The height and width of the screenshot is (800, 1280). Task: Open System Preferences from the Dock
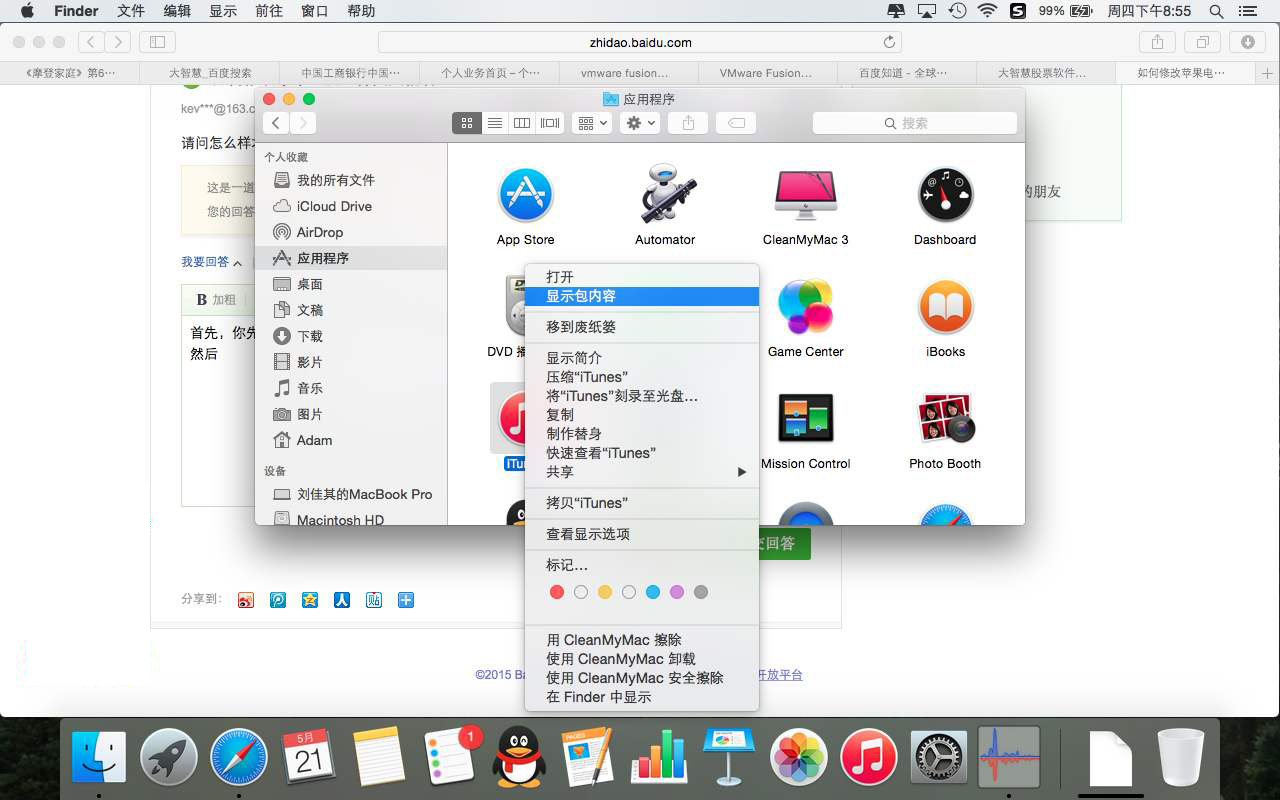coord(938,757)
